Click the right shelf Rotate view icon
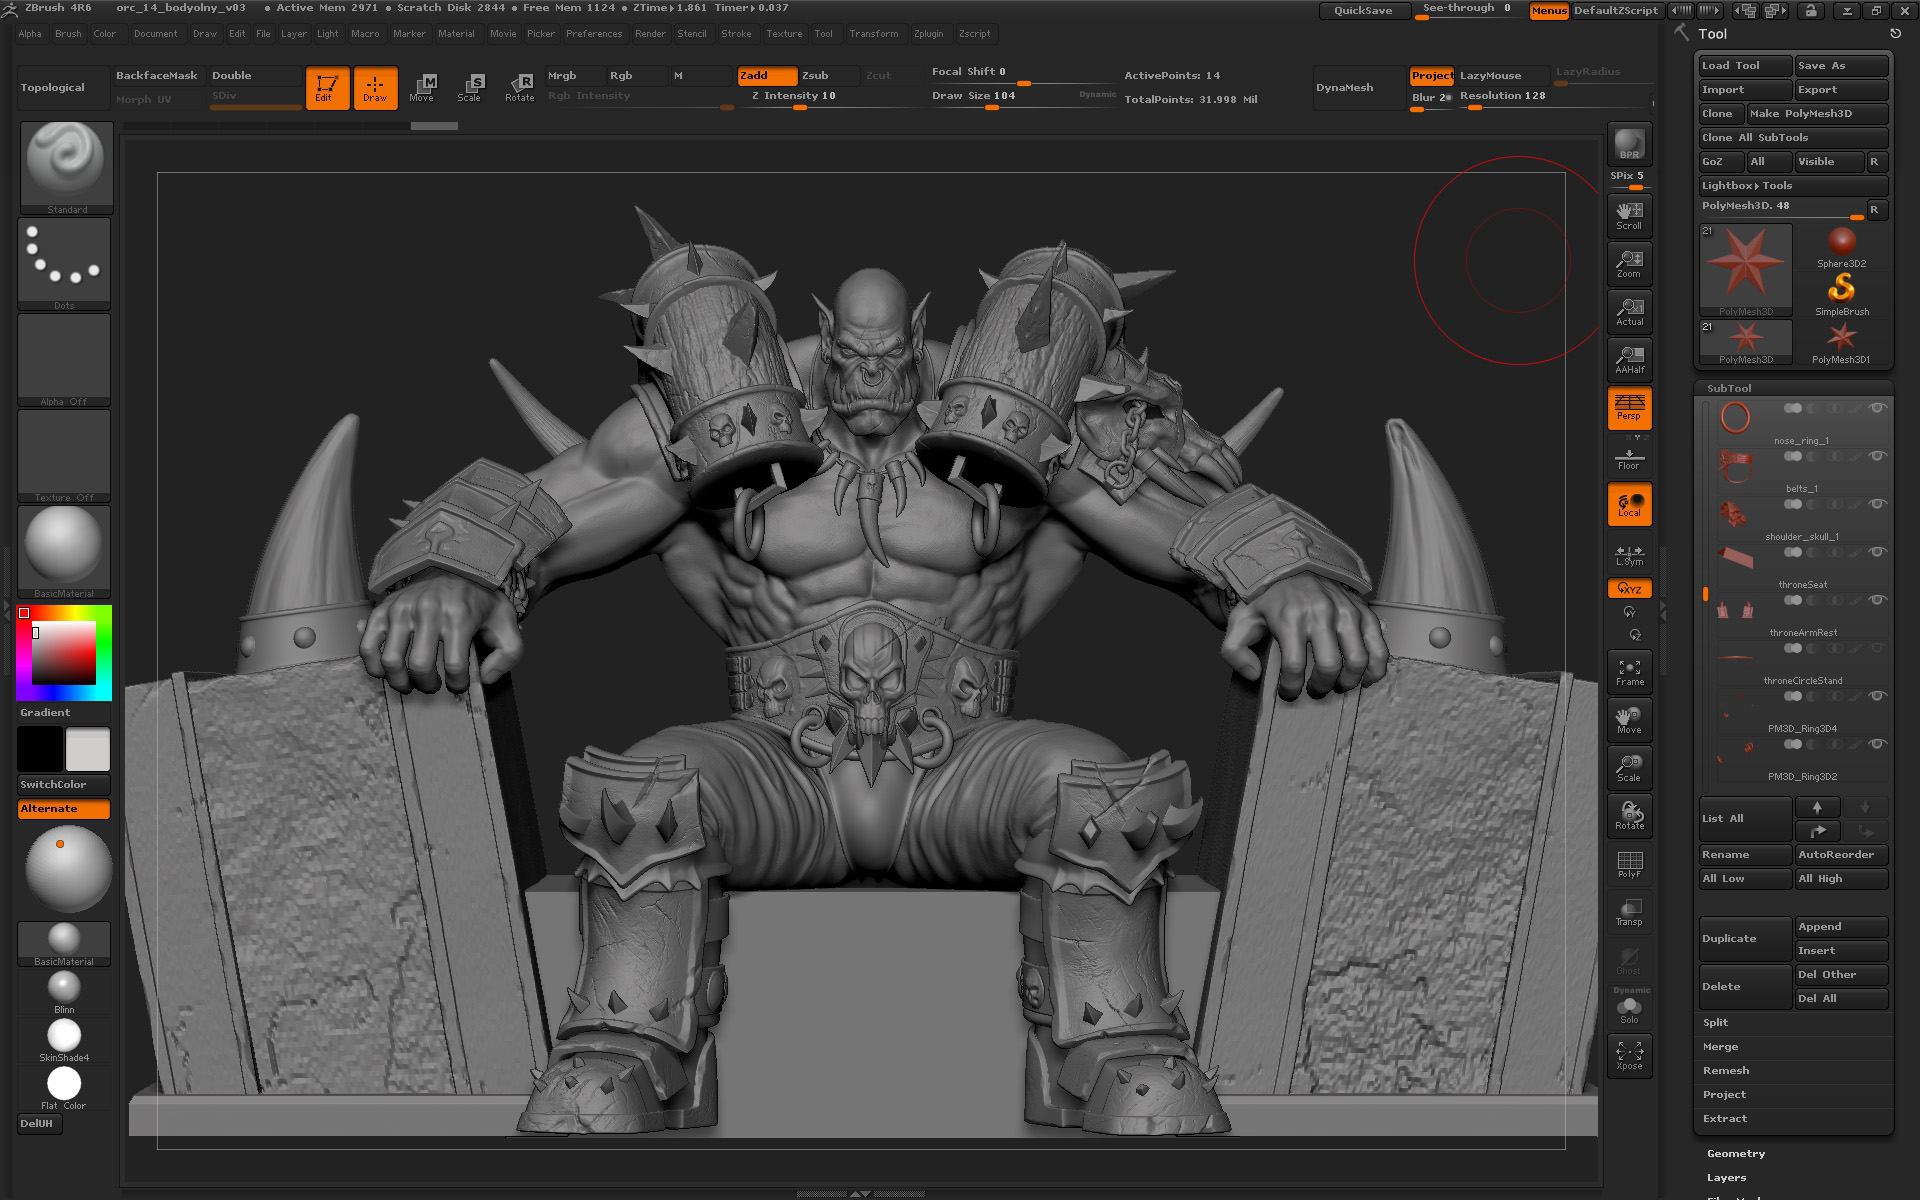 pyautogui.click(x=1629, y=816)
